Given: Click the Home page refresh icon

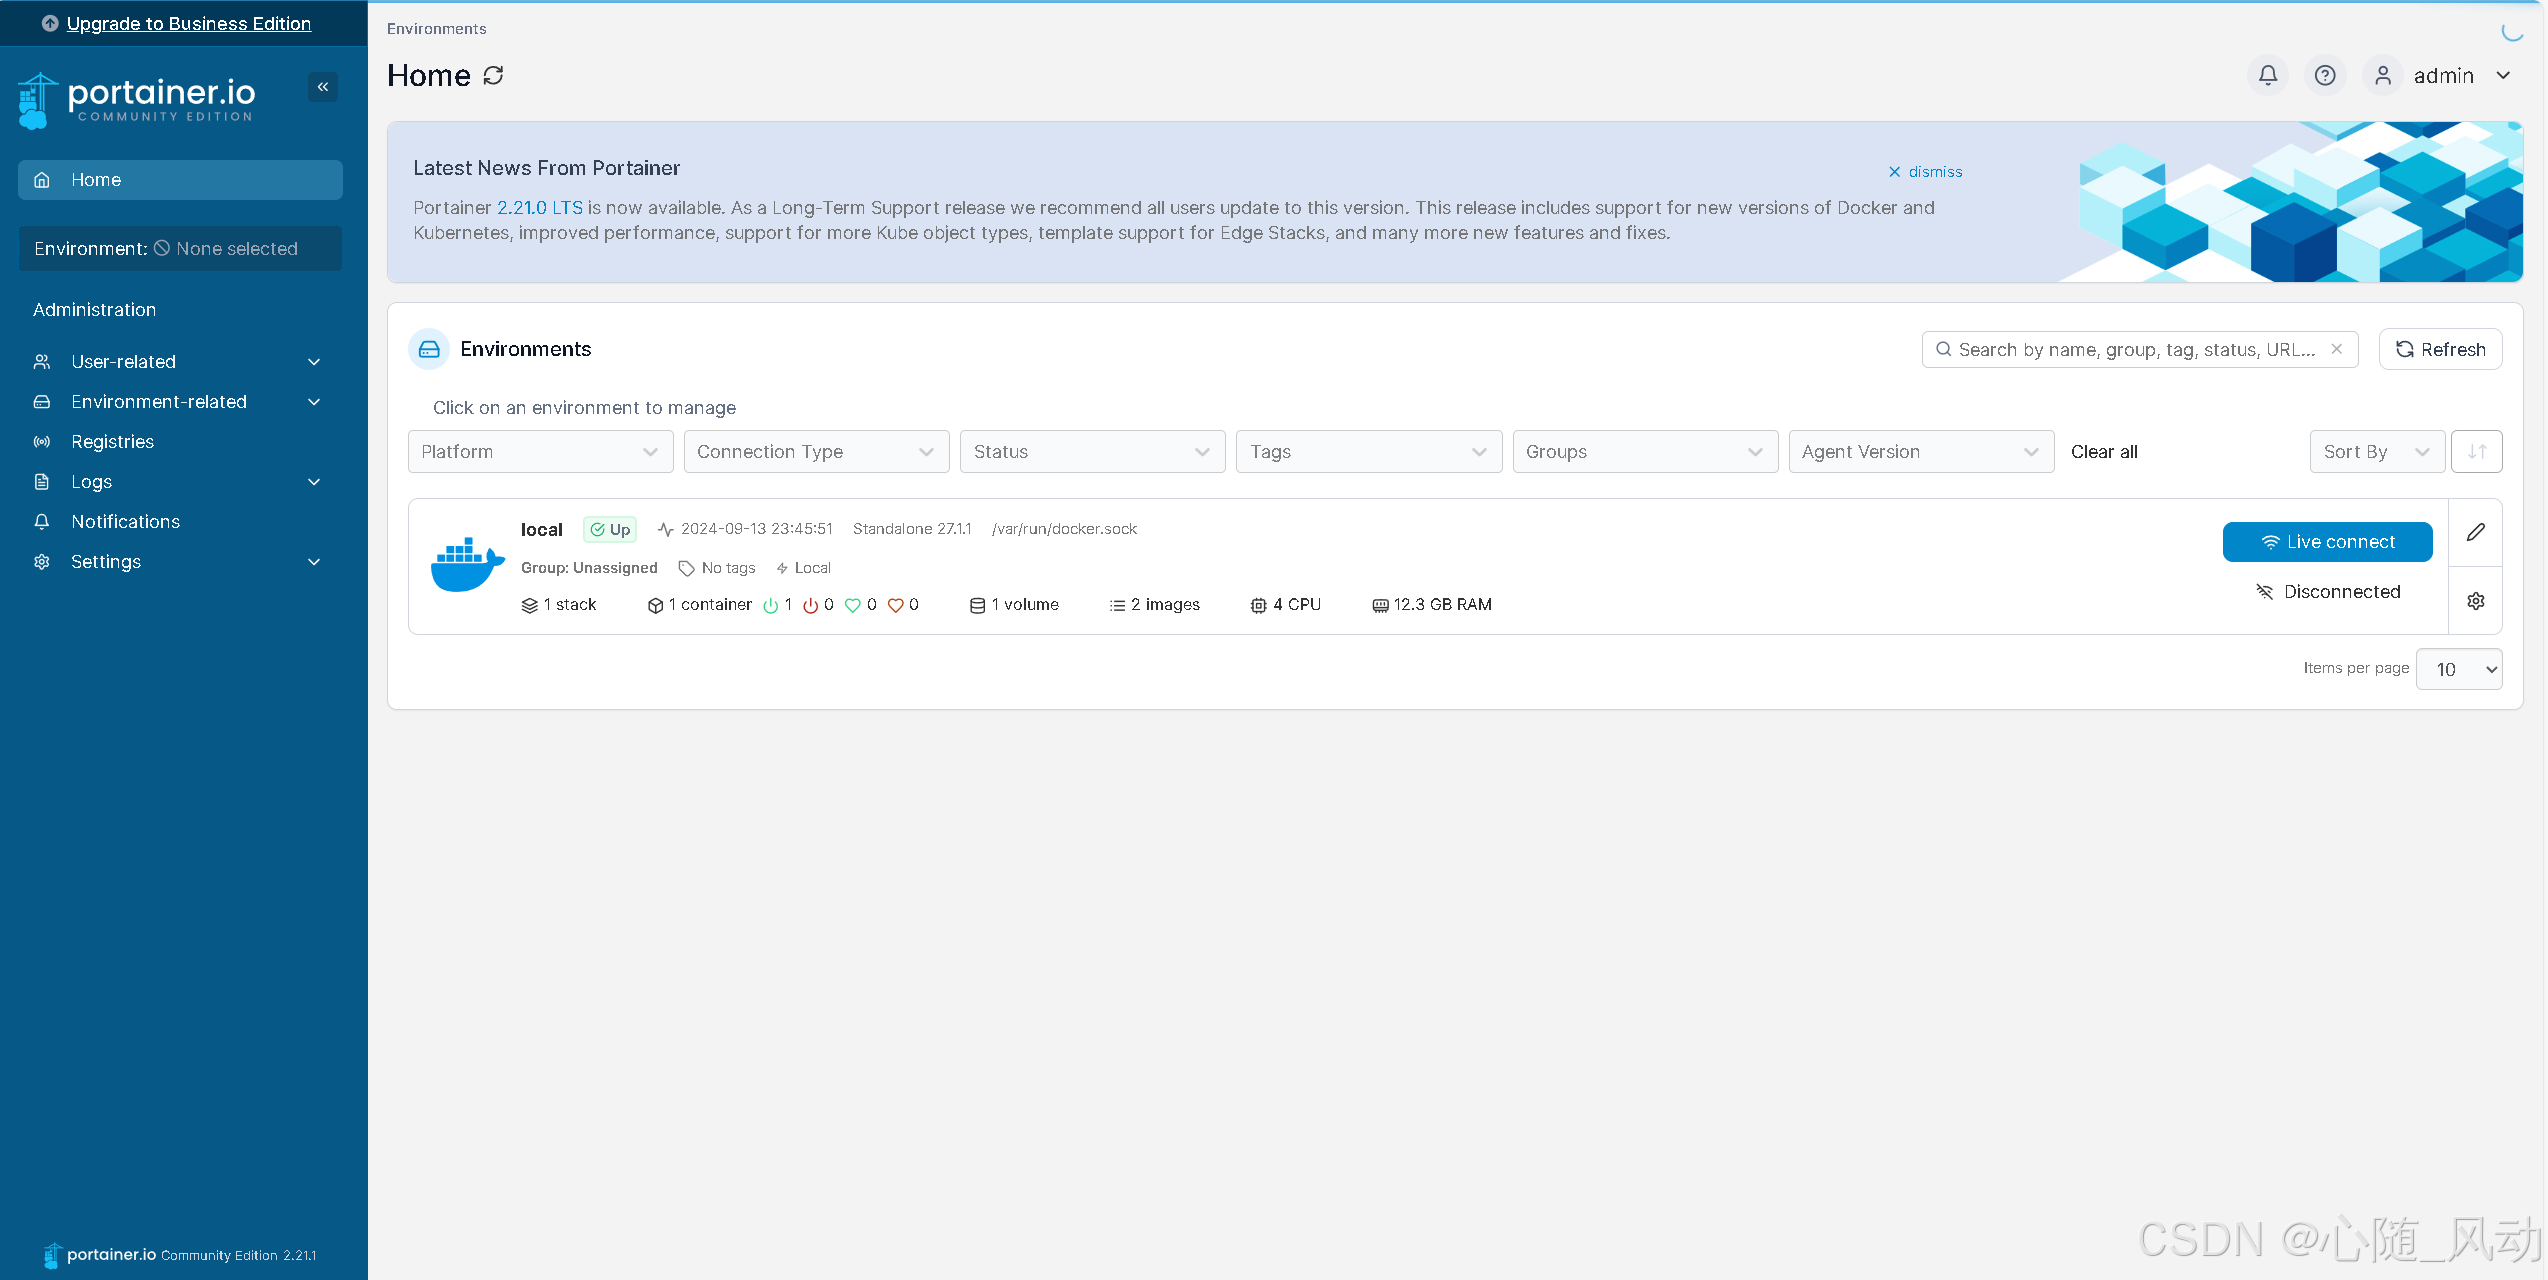Looking at the screenshot, I should 493,75.
